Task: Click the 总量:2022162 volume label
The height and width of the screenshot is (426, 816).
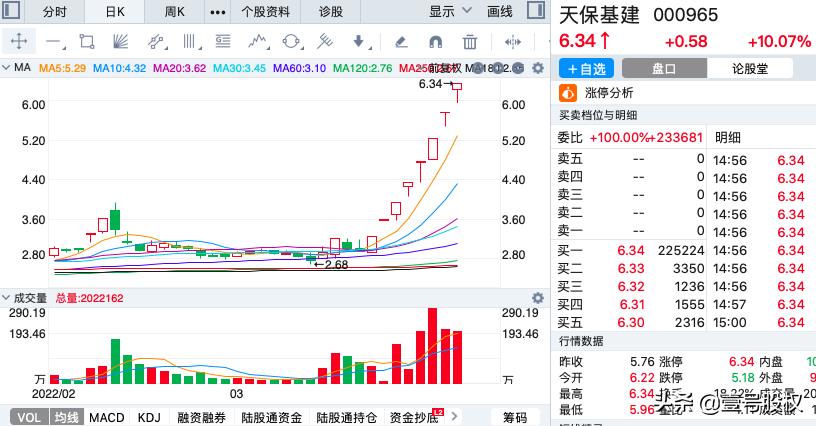Action: point(90,298)
